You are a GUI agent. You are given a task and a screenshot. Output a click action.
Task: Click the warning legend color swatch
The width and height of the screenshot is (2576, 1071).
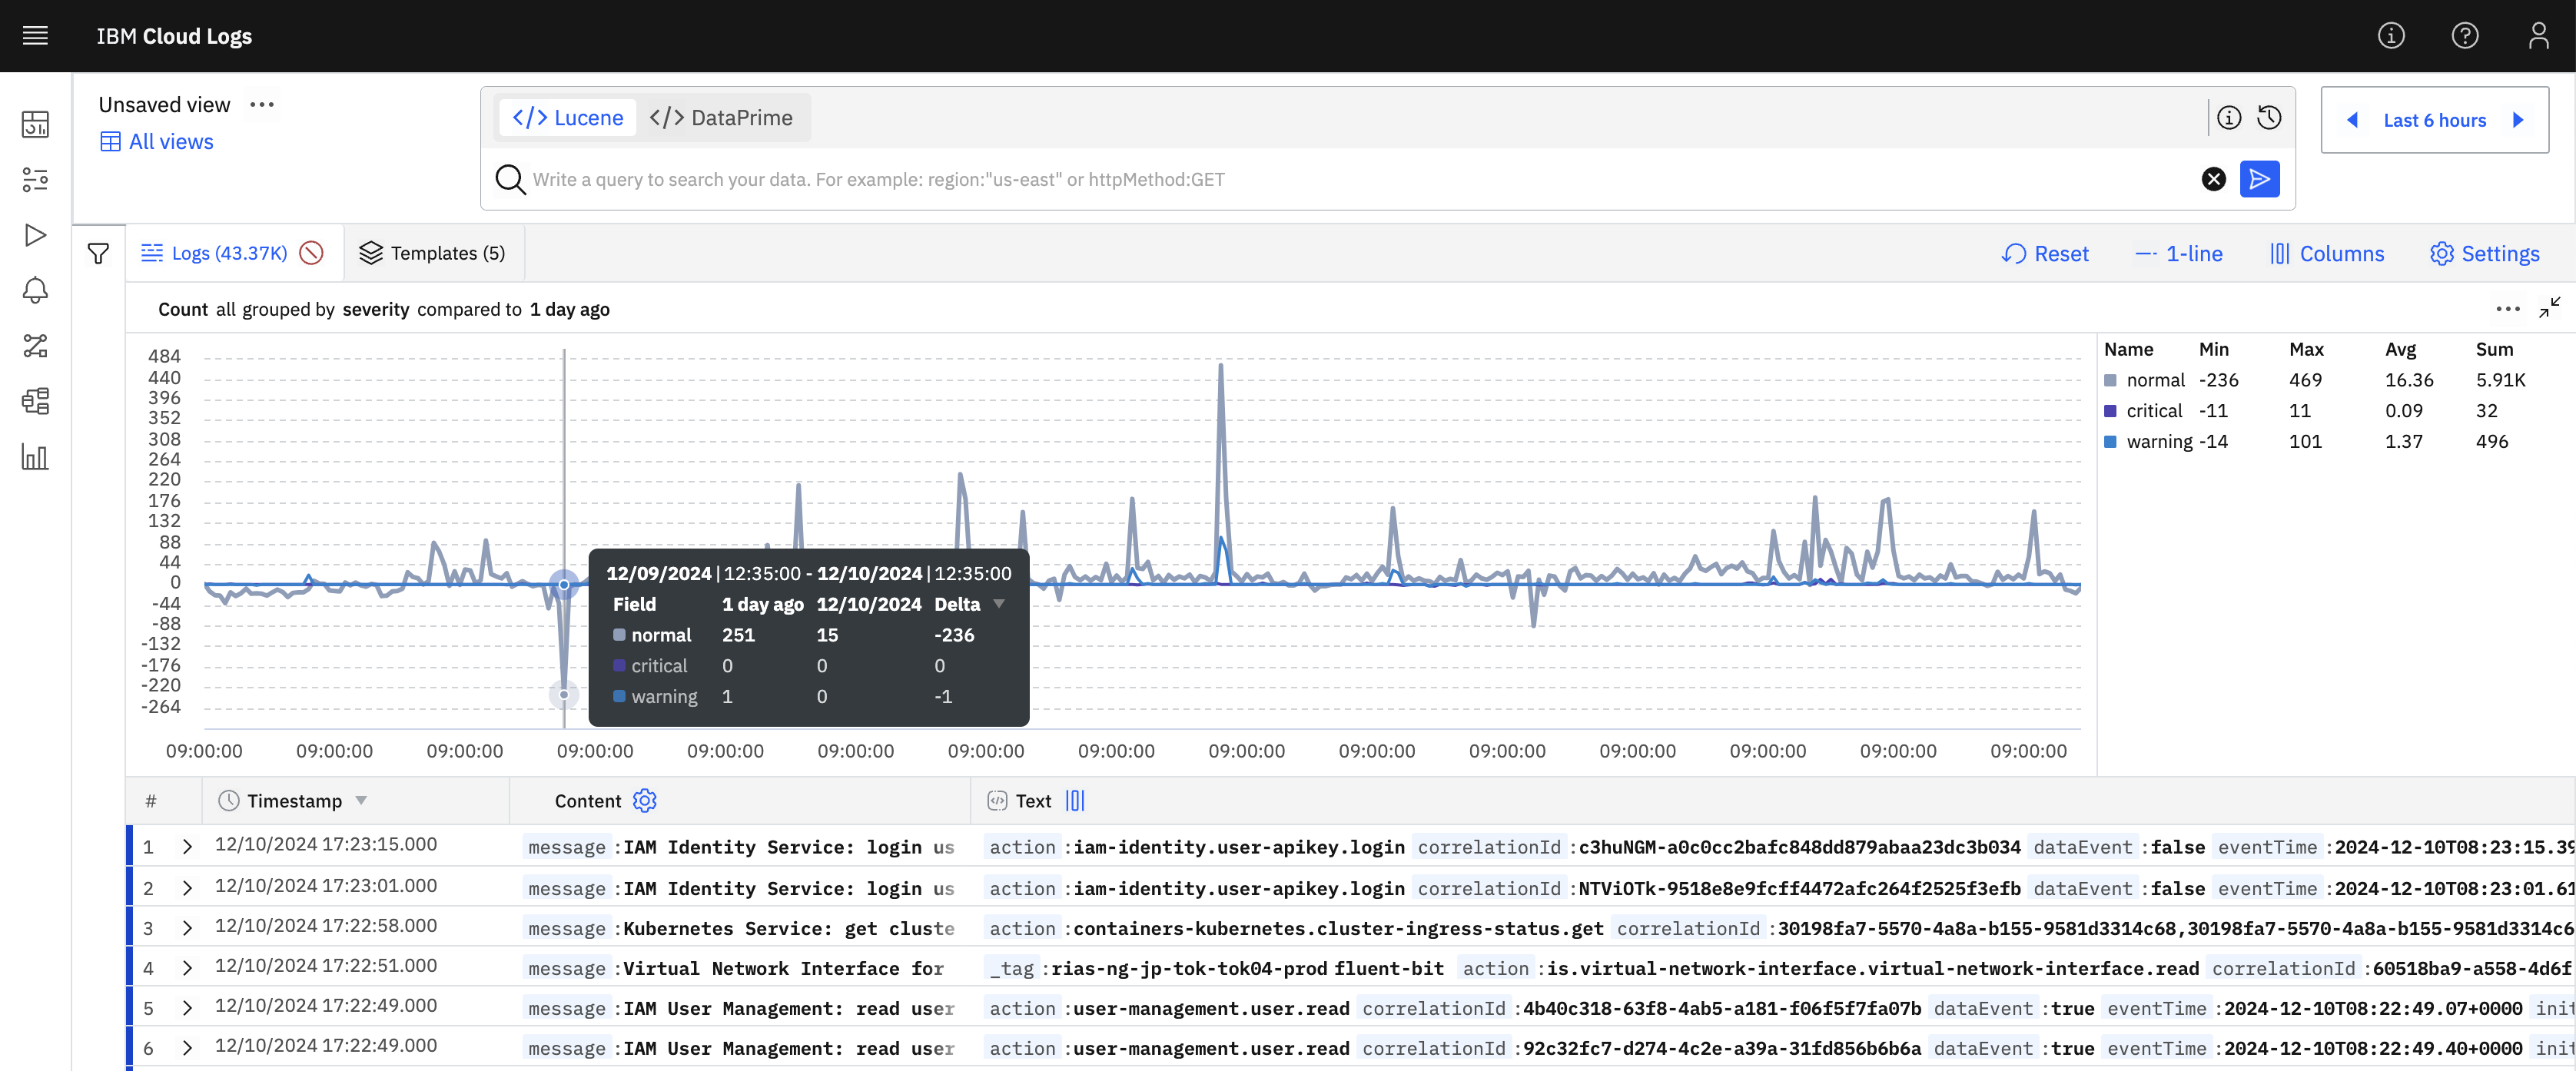2110,442
